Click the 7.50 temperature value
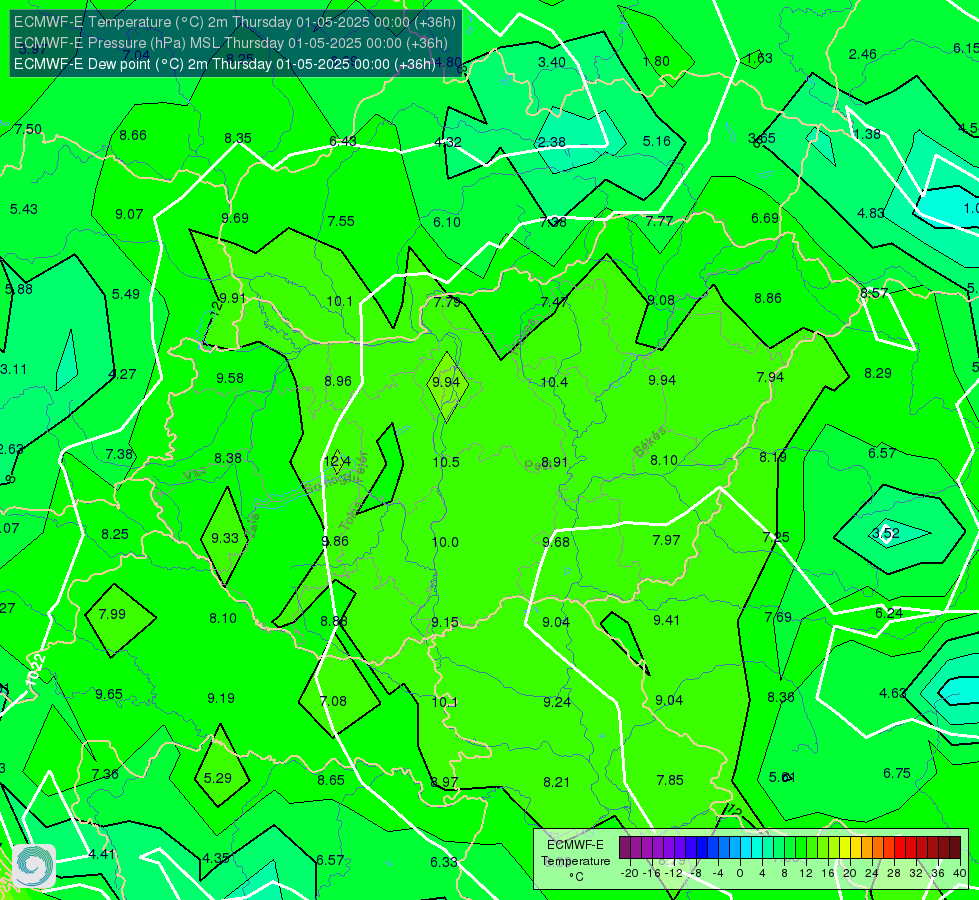The width and height of the screenshot is (979, 900). [28, 129]
